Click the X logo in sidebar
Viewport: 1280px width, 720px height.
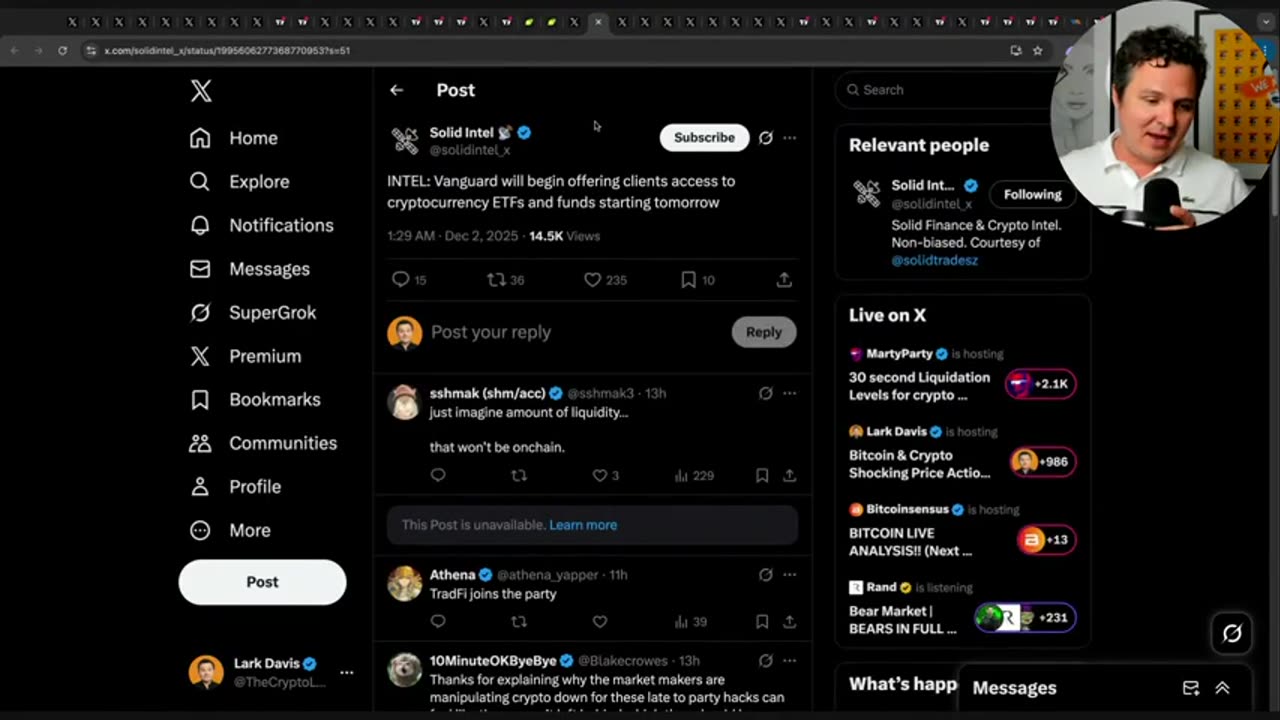click(x=201, y=91)
